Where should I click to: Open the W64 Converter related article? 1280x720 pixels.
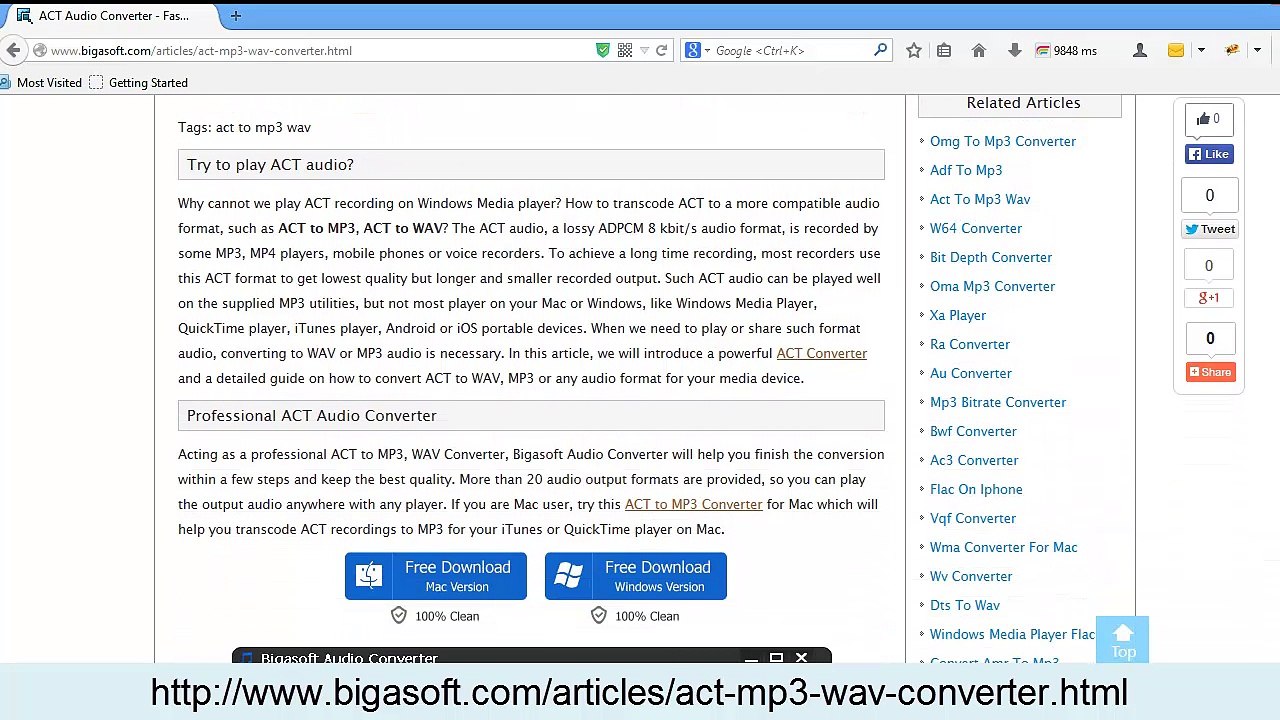(976, 228)
